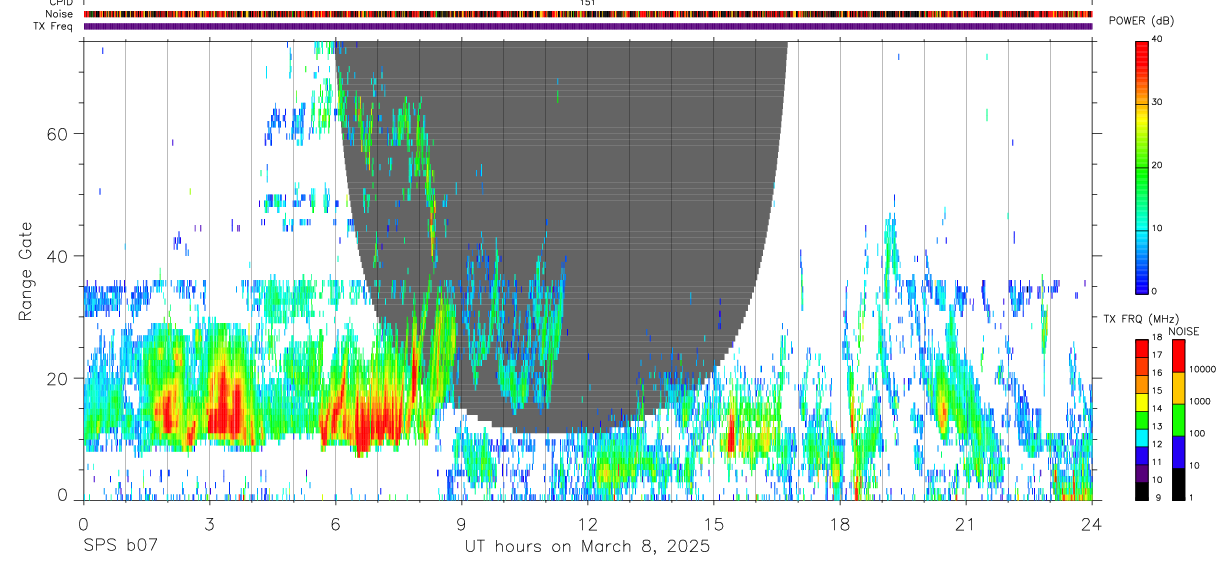The width and height of the screenshot is (1228, 567).
Task: Click the '9' hour tick label on time axis
Action: [x=461, y=524]
